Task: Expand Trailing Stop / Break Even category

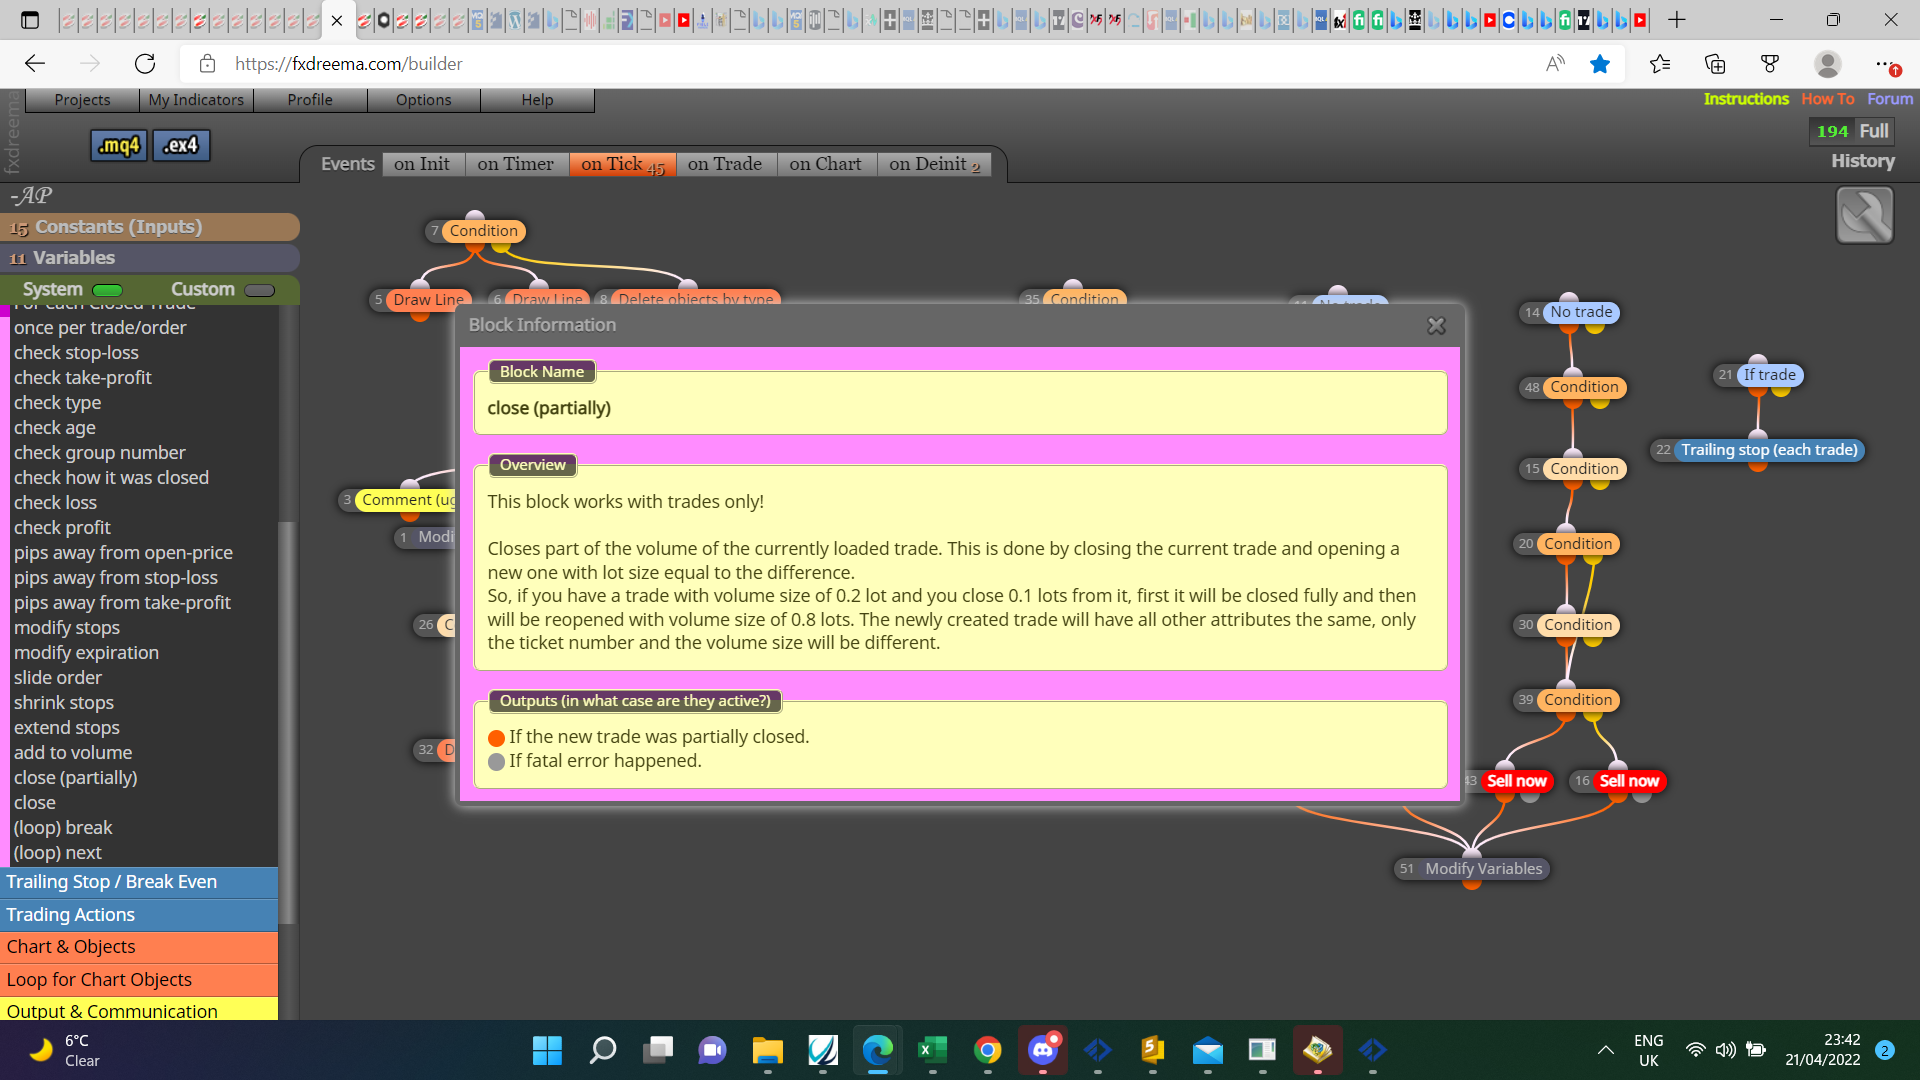Action: [x=139, y=882]
